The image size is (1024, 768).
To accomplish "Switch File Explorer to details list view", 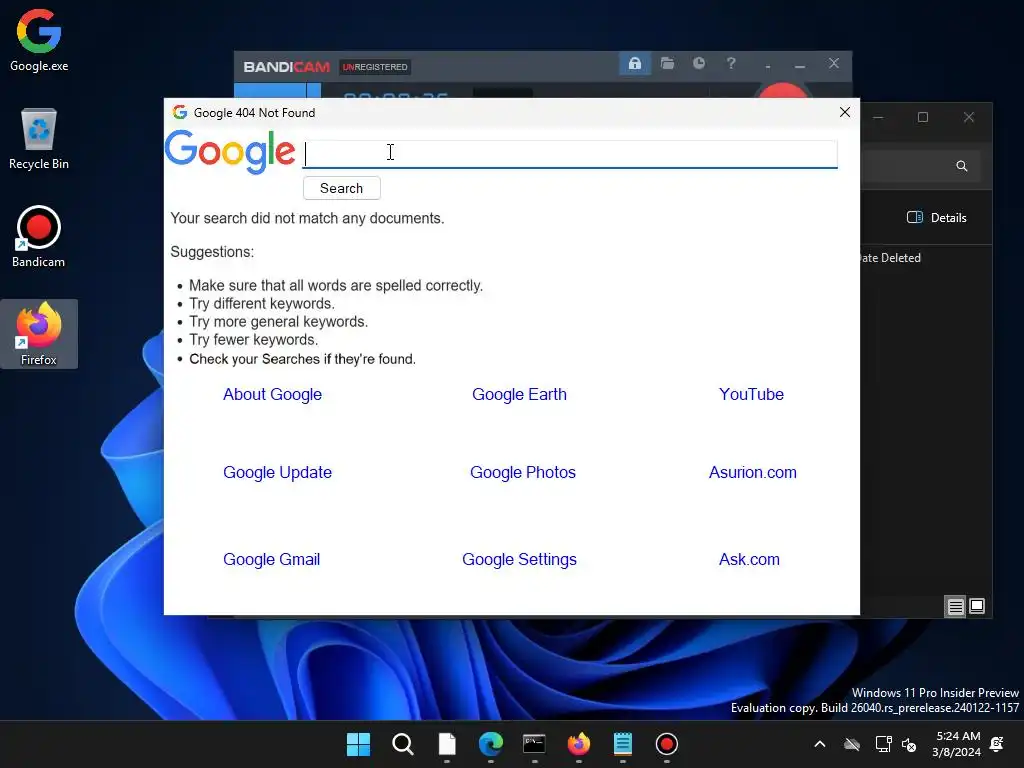I will click(955, 607).
